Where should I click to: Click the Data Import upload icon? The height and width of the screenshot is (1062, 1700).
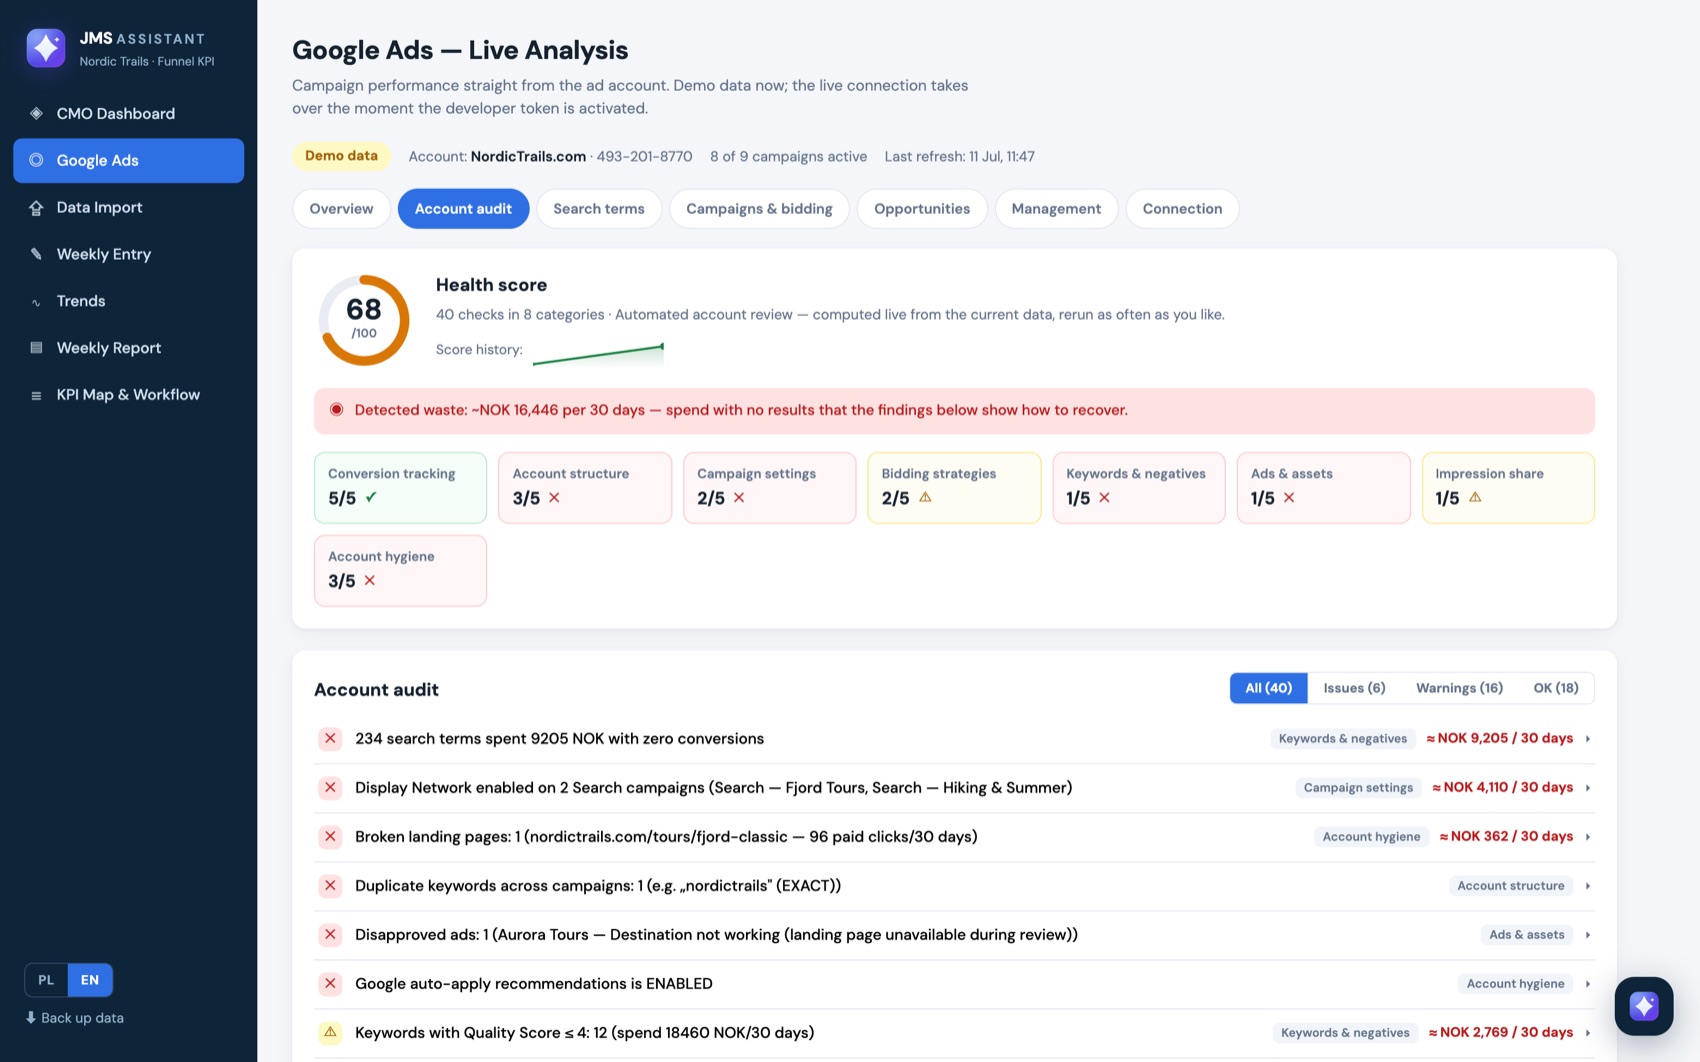tap(36, 207)
